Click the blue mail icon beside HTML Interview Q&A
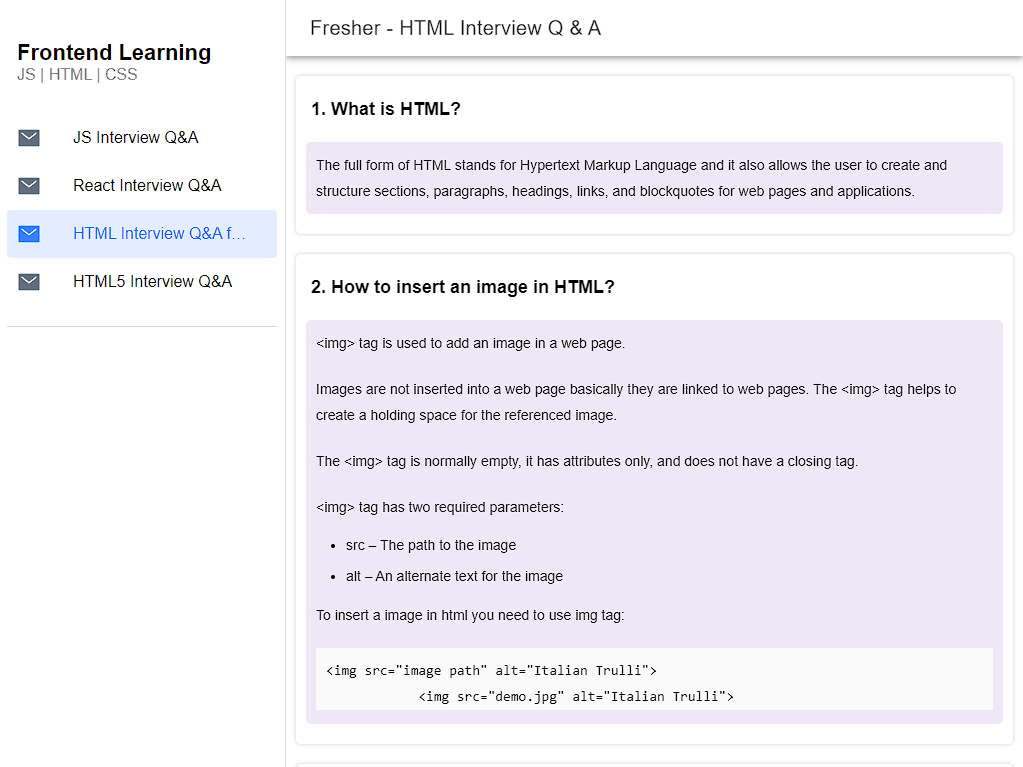The height and width of the screenshot is (767, 1023). pyautogui.click(x=29, y=233)
